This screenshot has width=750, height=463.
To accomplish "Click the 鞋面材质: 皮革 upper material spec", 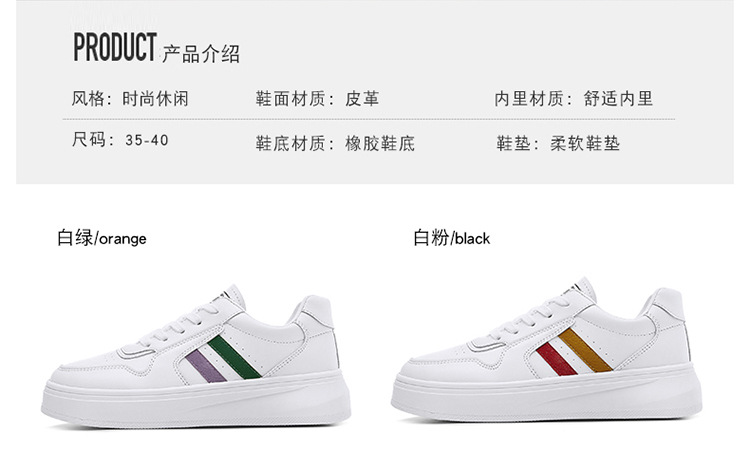I will 317,99.
